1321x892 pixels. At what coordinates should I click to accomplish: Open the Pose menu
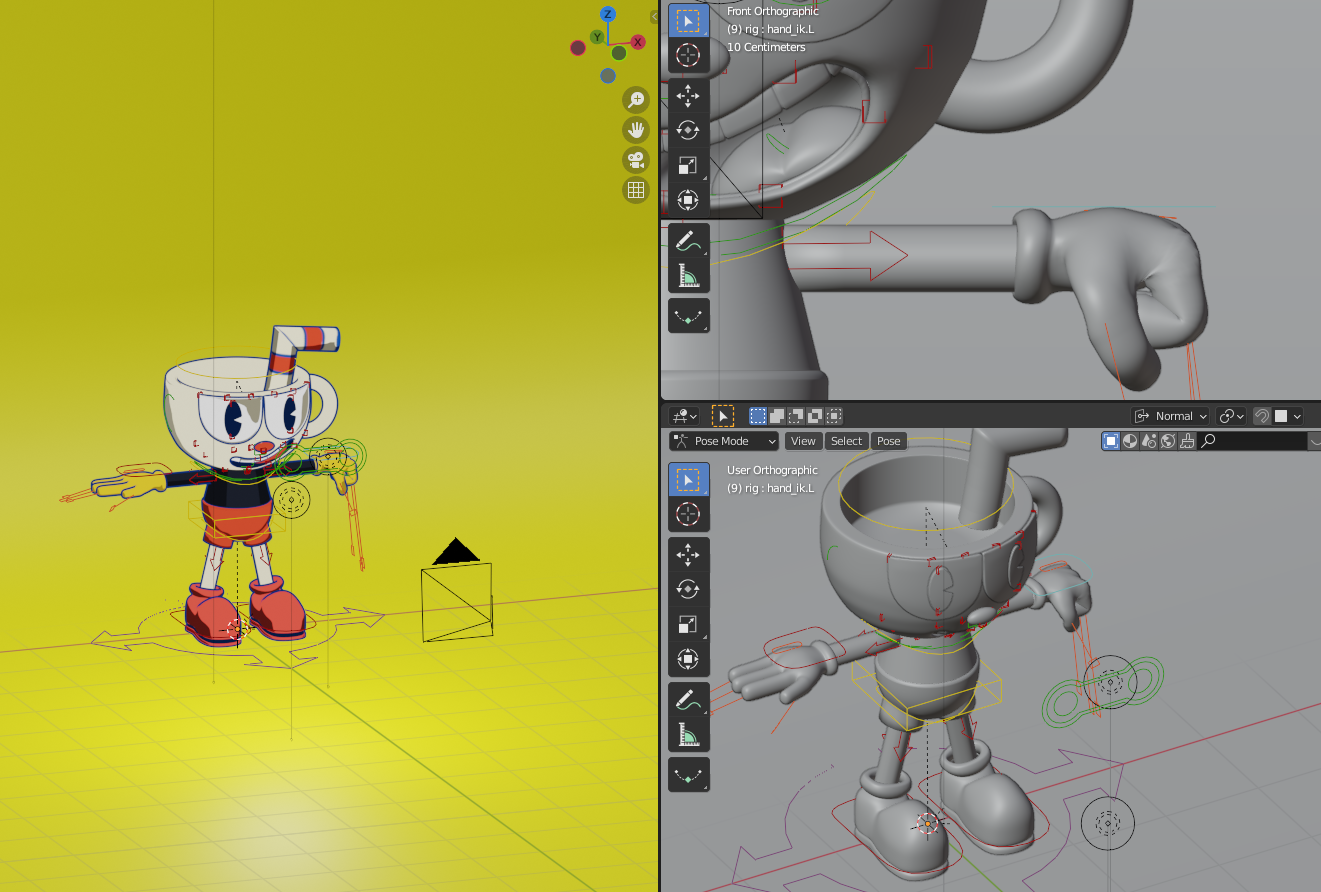[x=888, y=441]
